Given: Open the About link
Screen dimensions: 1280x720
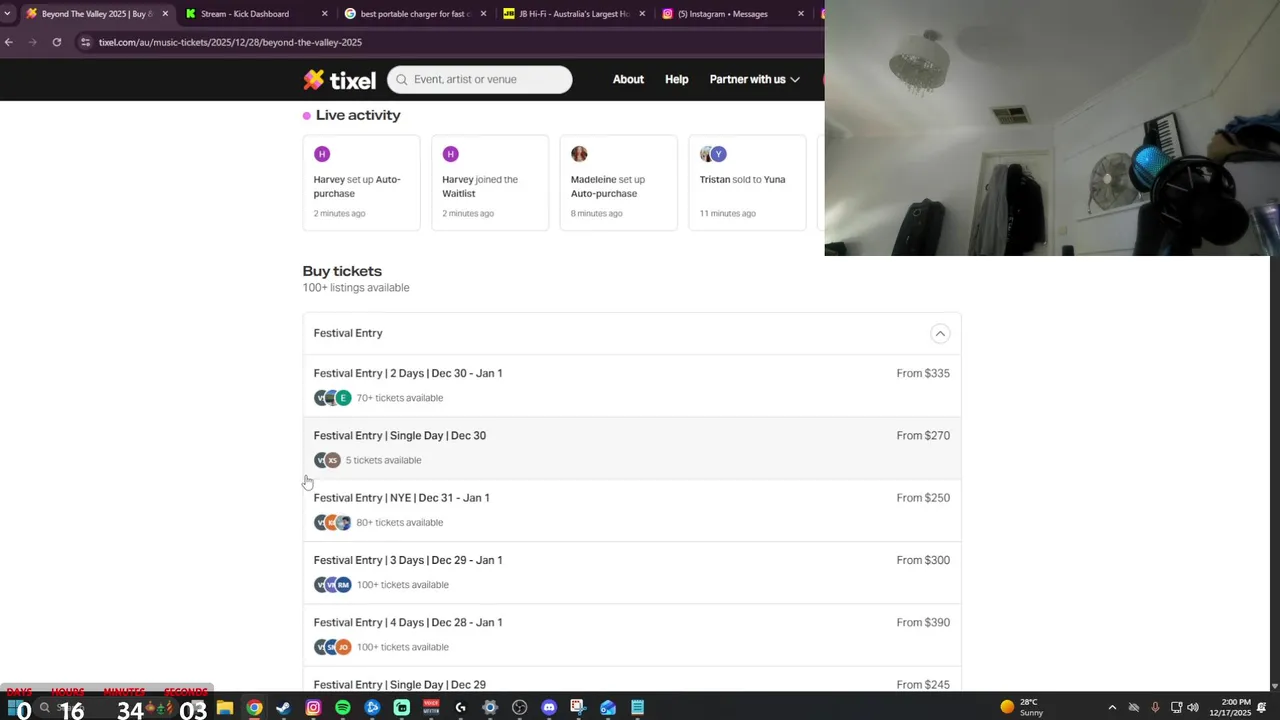Looking at the screenshot, I should pos(628,79).
